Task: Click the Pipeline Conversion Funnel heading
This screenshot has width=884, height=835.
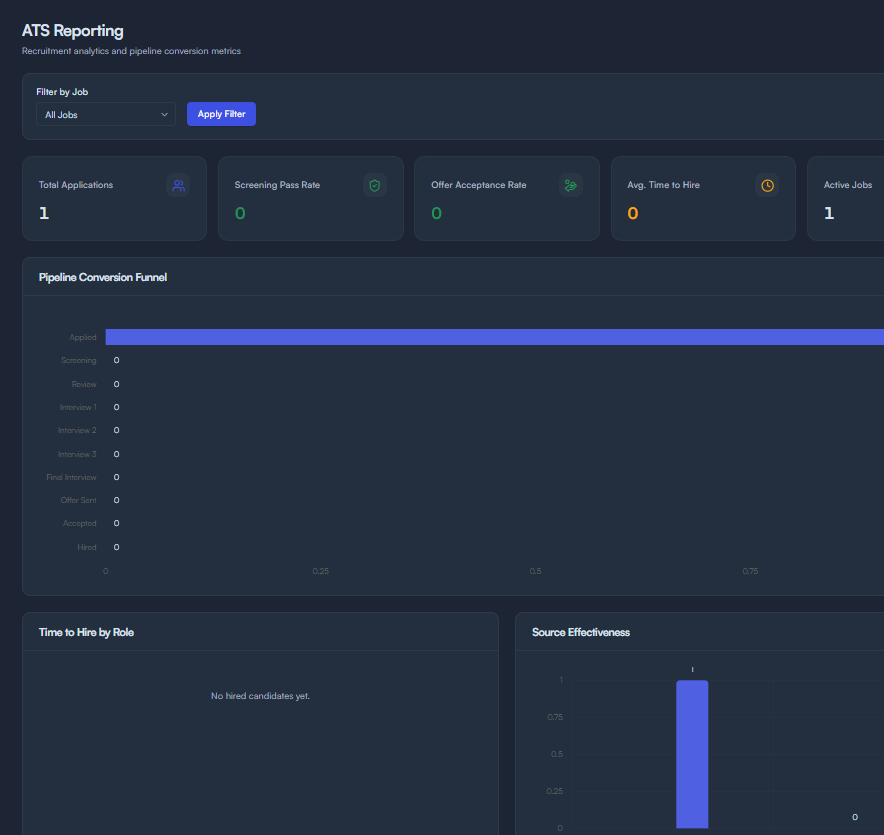Action: [x=103, y=277]
